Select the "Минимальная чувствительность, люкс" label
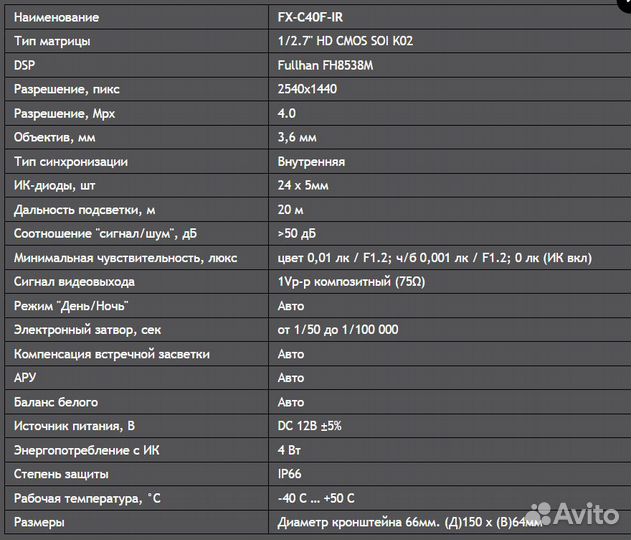The height and width of the screenshot is (540, 631). [x=126, y=257]
